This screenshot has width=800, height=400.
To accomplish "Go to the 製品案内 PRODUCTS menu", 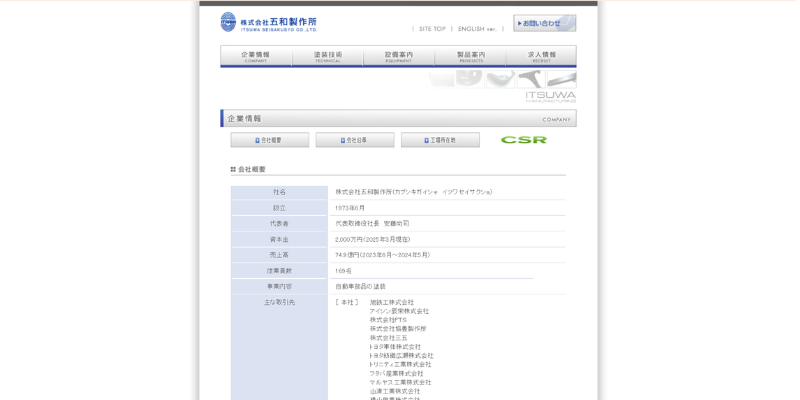I will coord(470,56).
